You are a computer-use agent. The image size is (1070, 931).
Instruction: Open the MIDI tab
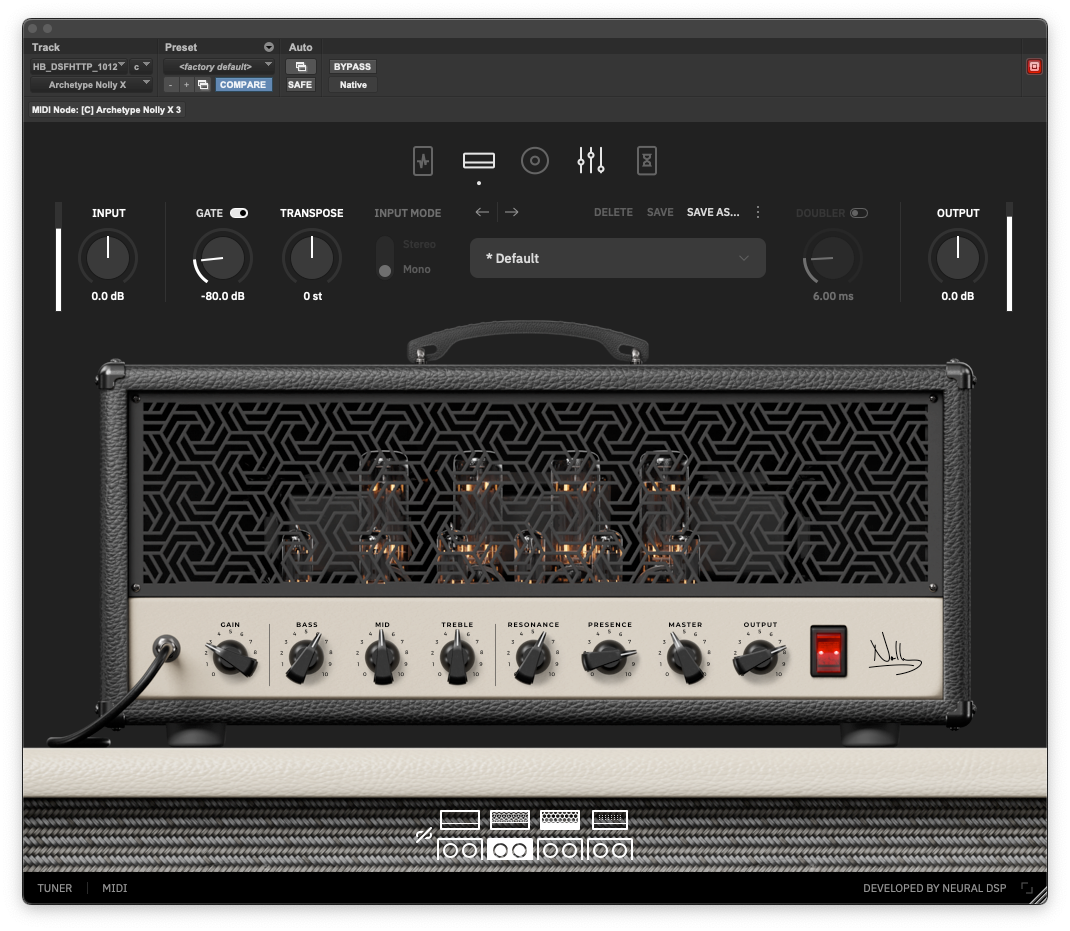(115, 888)
